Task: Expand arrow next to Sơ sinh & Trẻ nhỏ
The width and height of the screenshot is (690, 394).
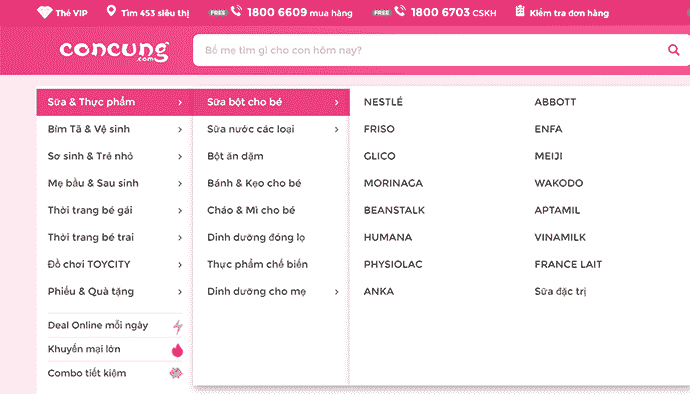Action: [x=180, y=156]
